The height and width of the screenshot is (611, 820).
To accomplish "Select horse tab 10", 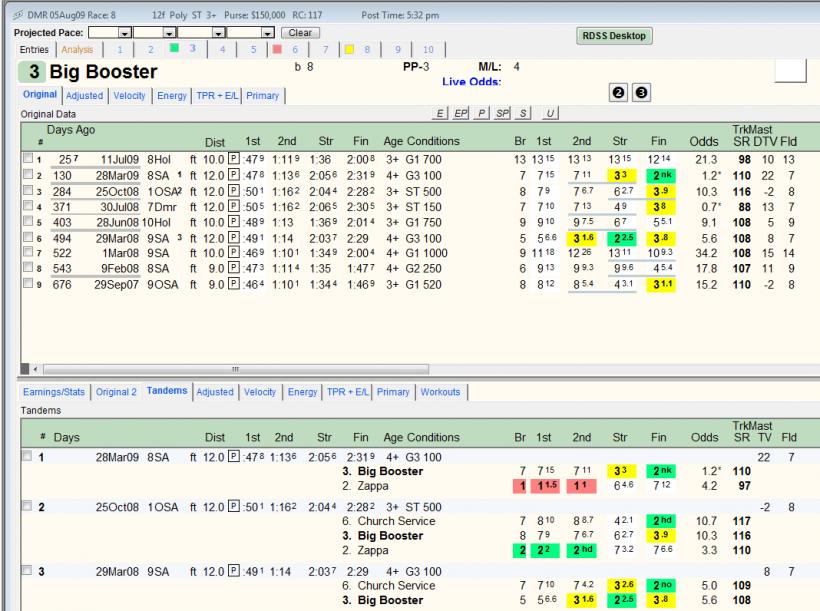I will pos(428,50).
